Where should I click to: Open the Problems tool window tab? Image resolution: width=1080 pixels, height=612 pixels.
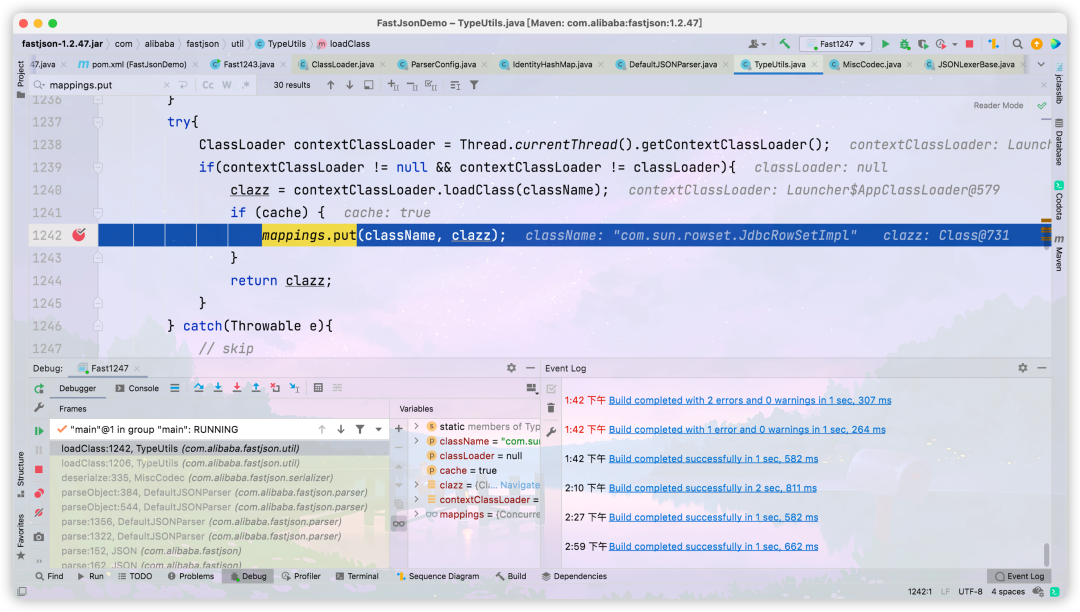click(191, 576)
